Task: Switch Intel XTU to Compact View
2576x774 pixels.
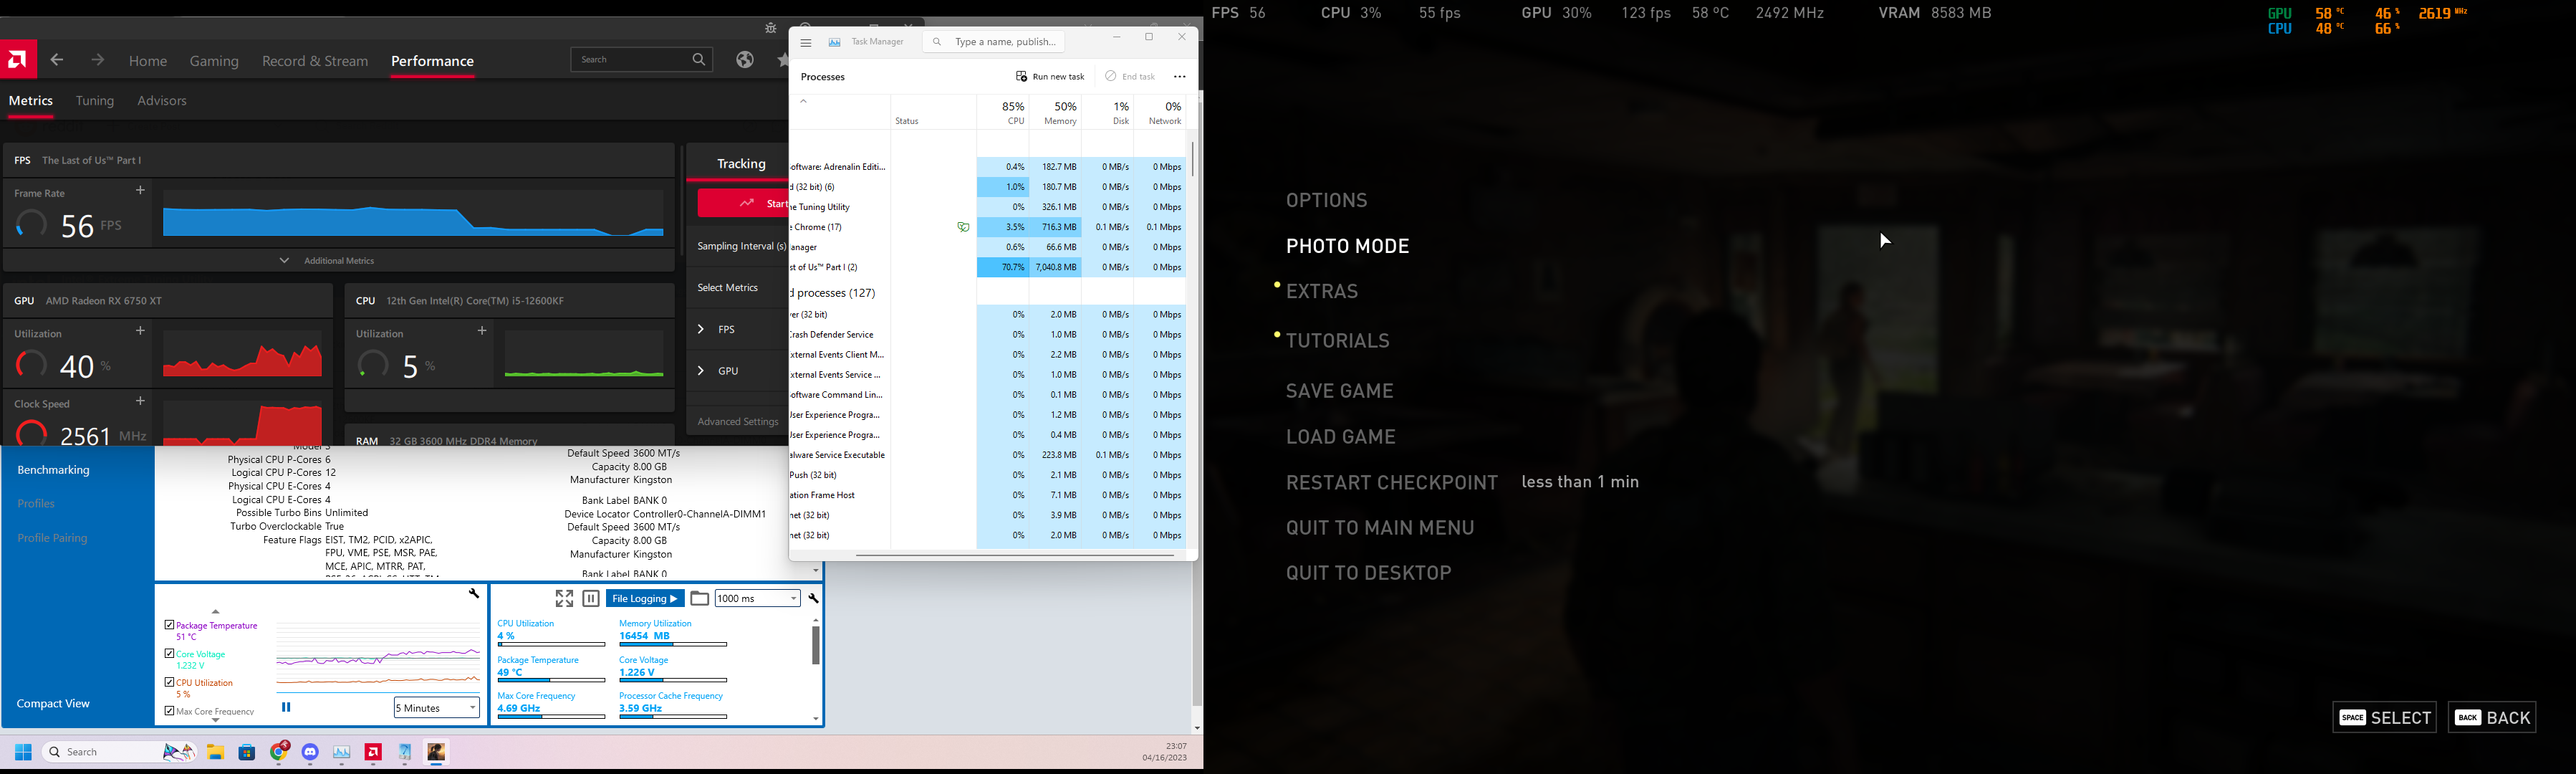Action: pyautogui.click(x=53, y=704)
